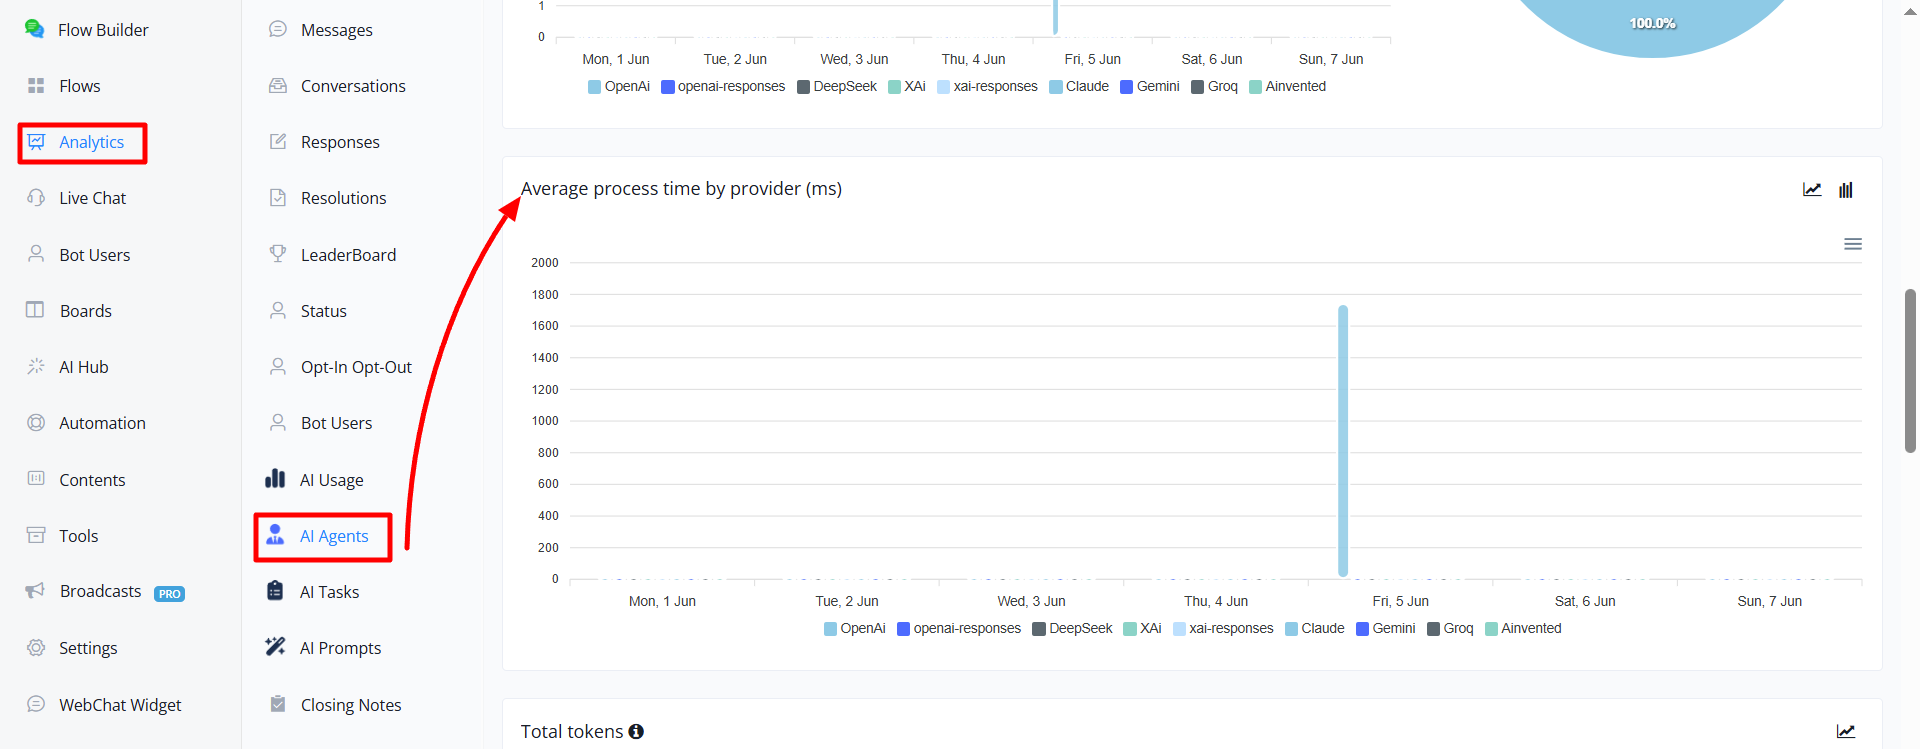Screen dimensions: 1920x749
Task: Toggle OpenAi series in process time legend
Action: (x=855, y=629)
